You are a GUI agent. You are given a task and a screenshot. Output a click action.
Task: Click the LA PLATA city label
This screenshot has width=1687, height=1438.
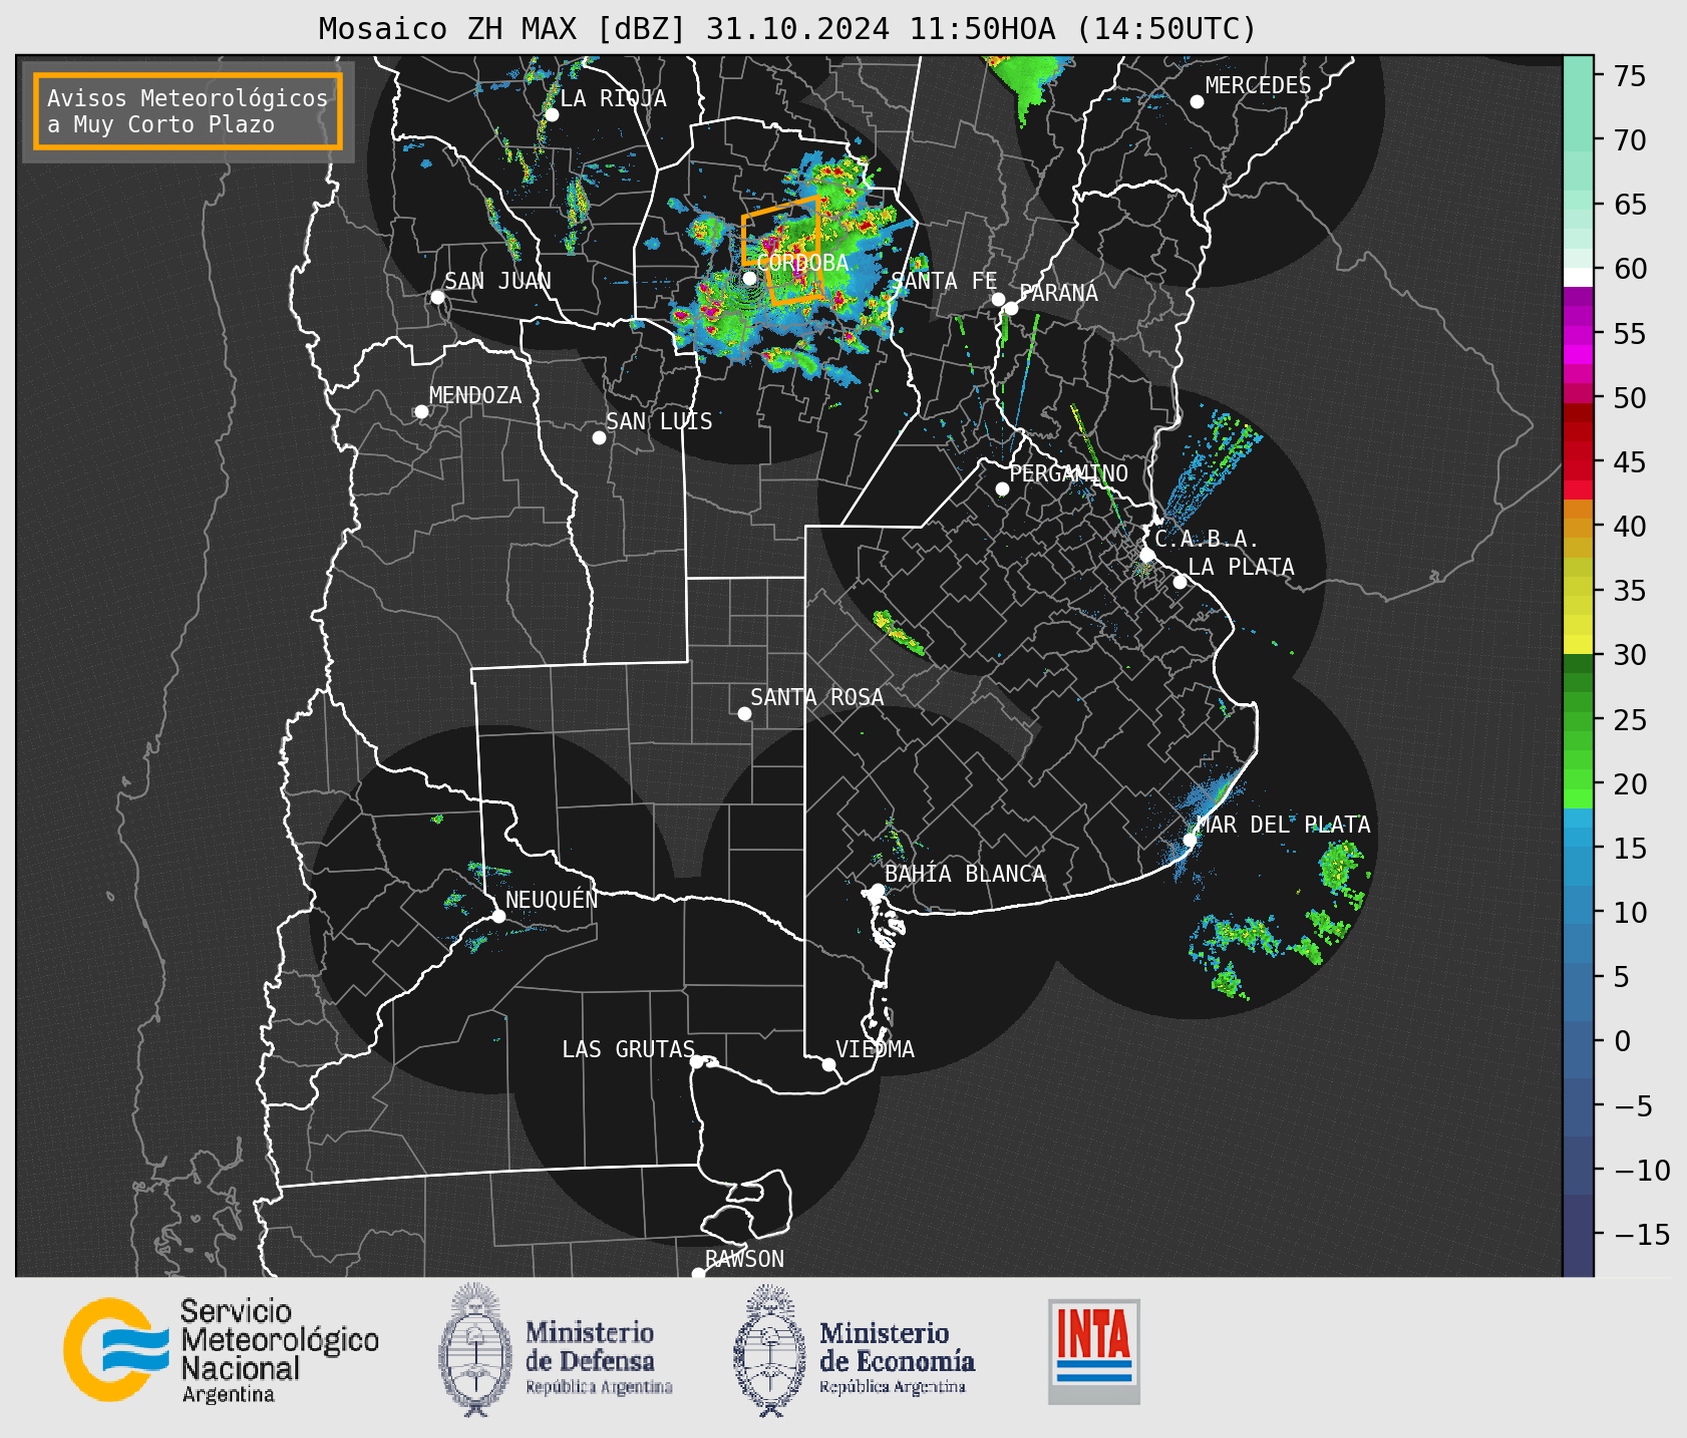[1241, 567]
